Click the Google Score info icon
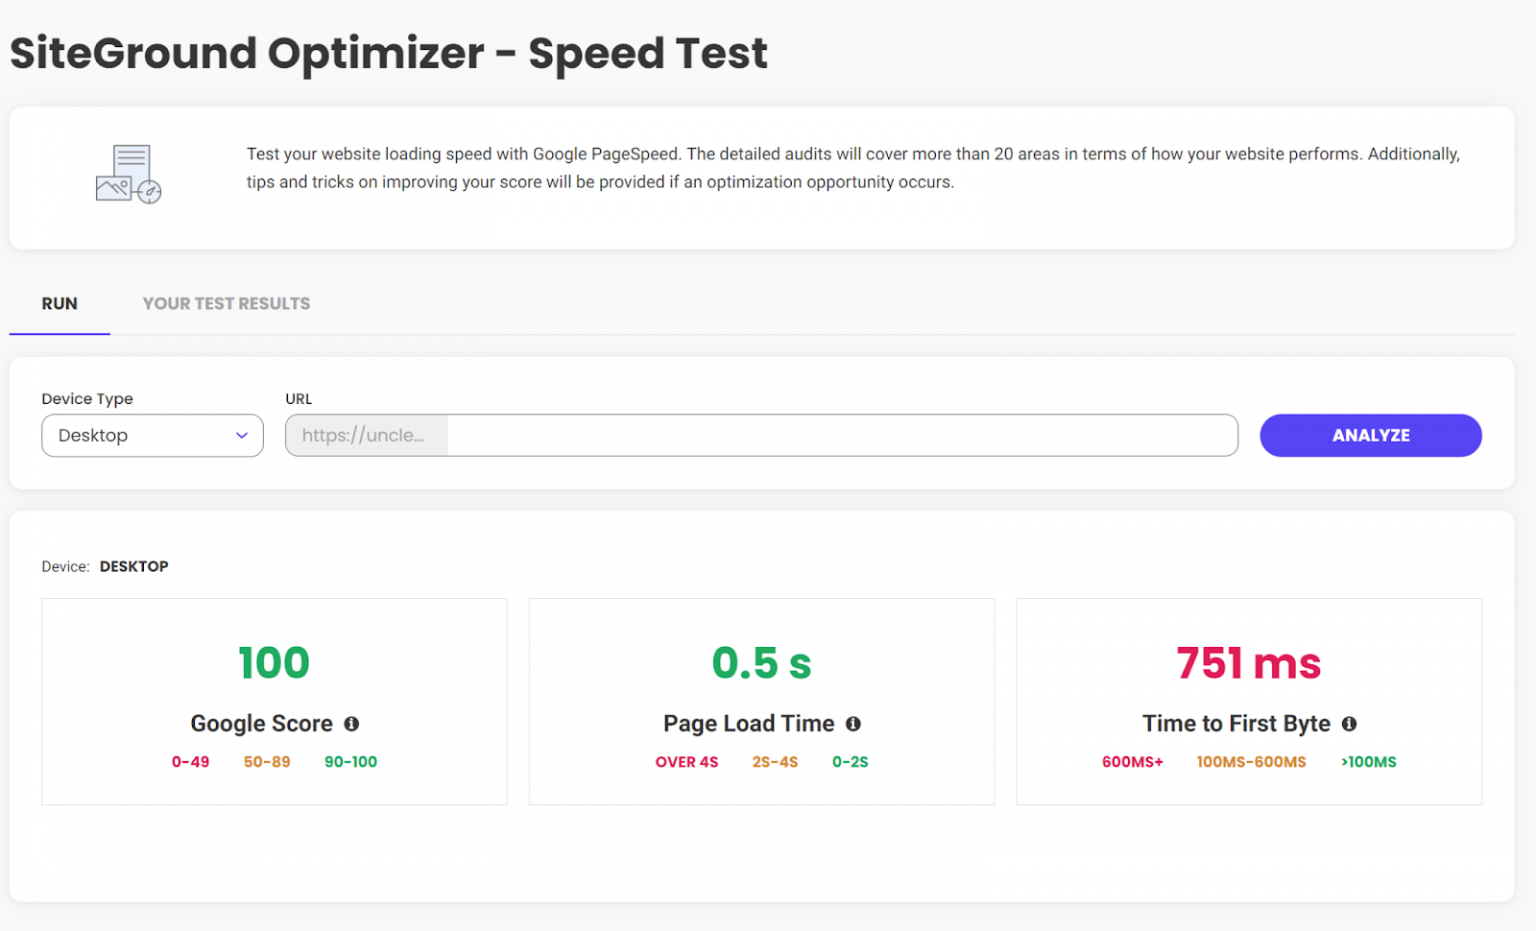Screen dimensions: 1536x931 coord(351,723)
